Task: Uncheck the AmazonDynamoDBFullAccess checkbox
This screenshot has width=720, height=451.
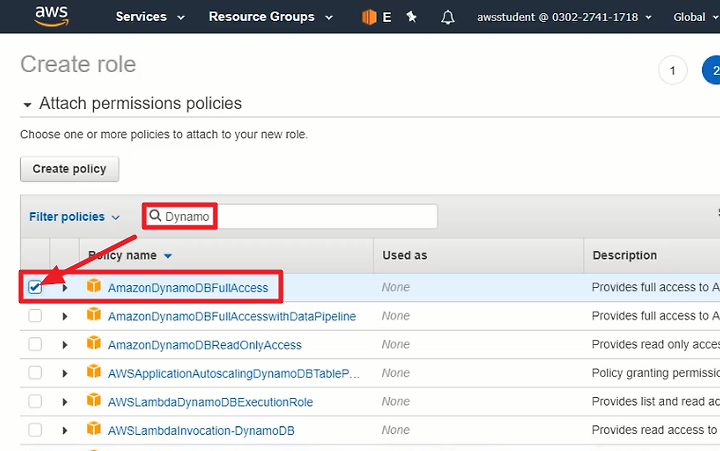Action: pyautogui.click(x=35, y=288)
